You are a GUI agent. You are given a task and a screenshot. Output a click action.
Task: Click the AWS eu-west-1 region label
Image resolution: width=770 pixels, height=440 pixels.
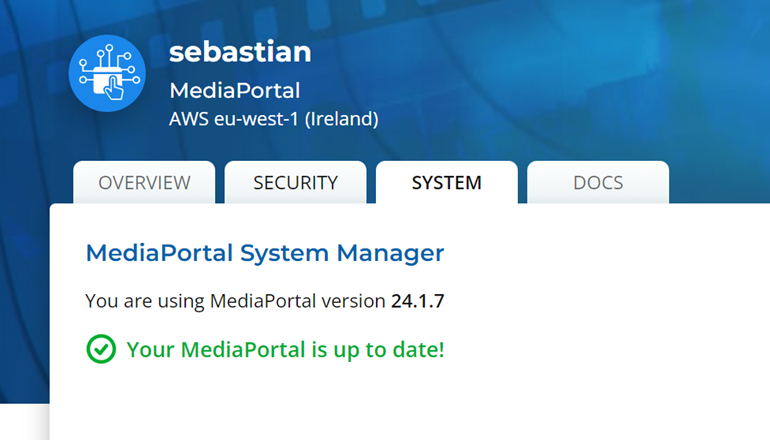(x=233, y=119)
